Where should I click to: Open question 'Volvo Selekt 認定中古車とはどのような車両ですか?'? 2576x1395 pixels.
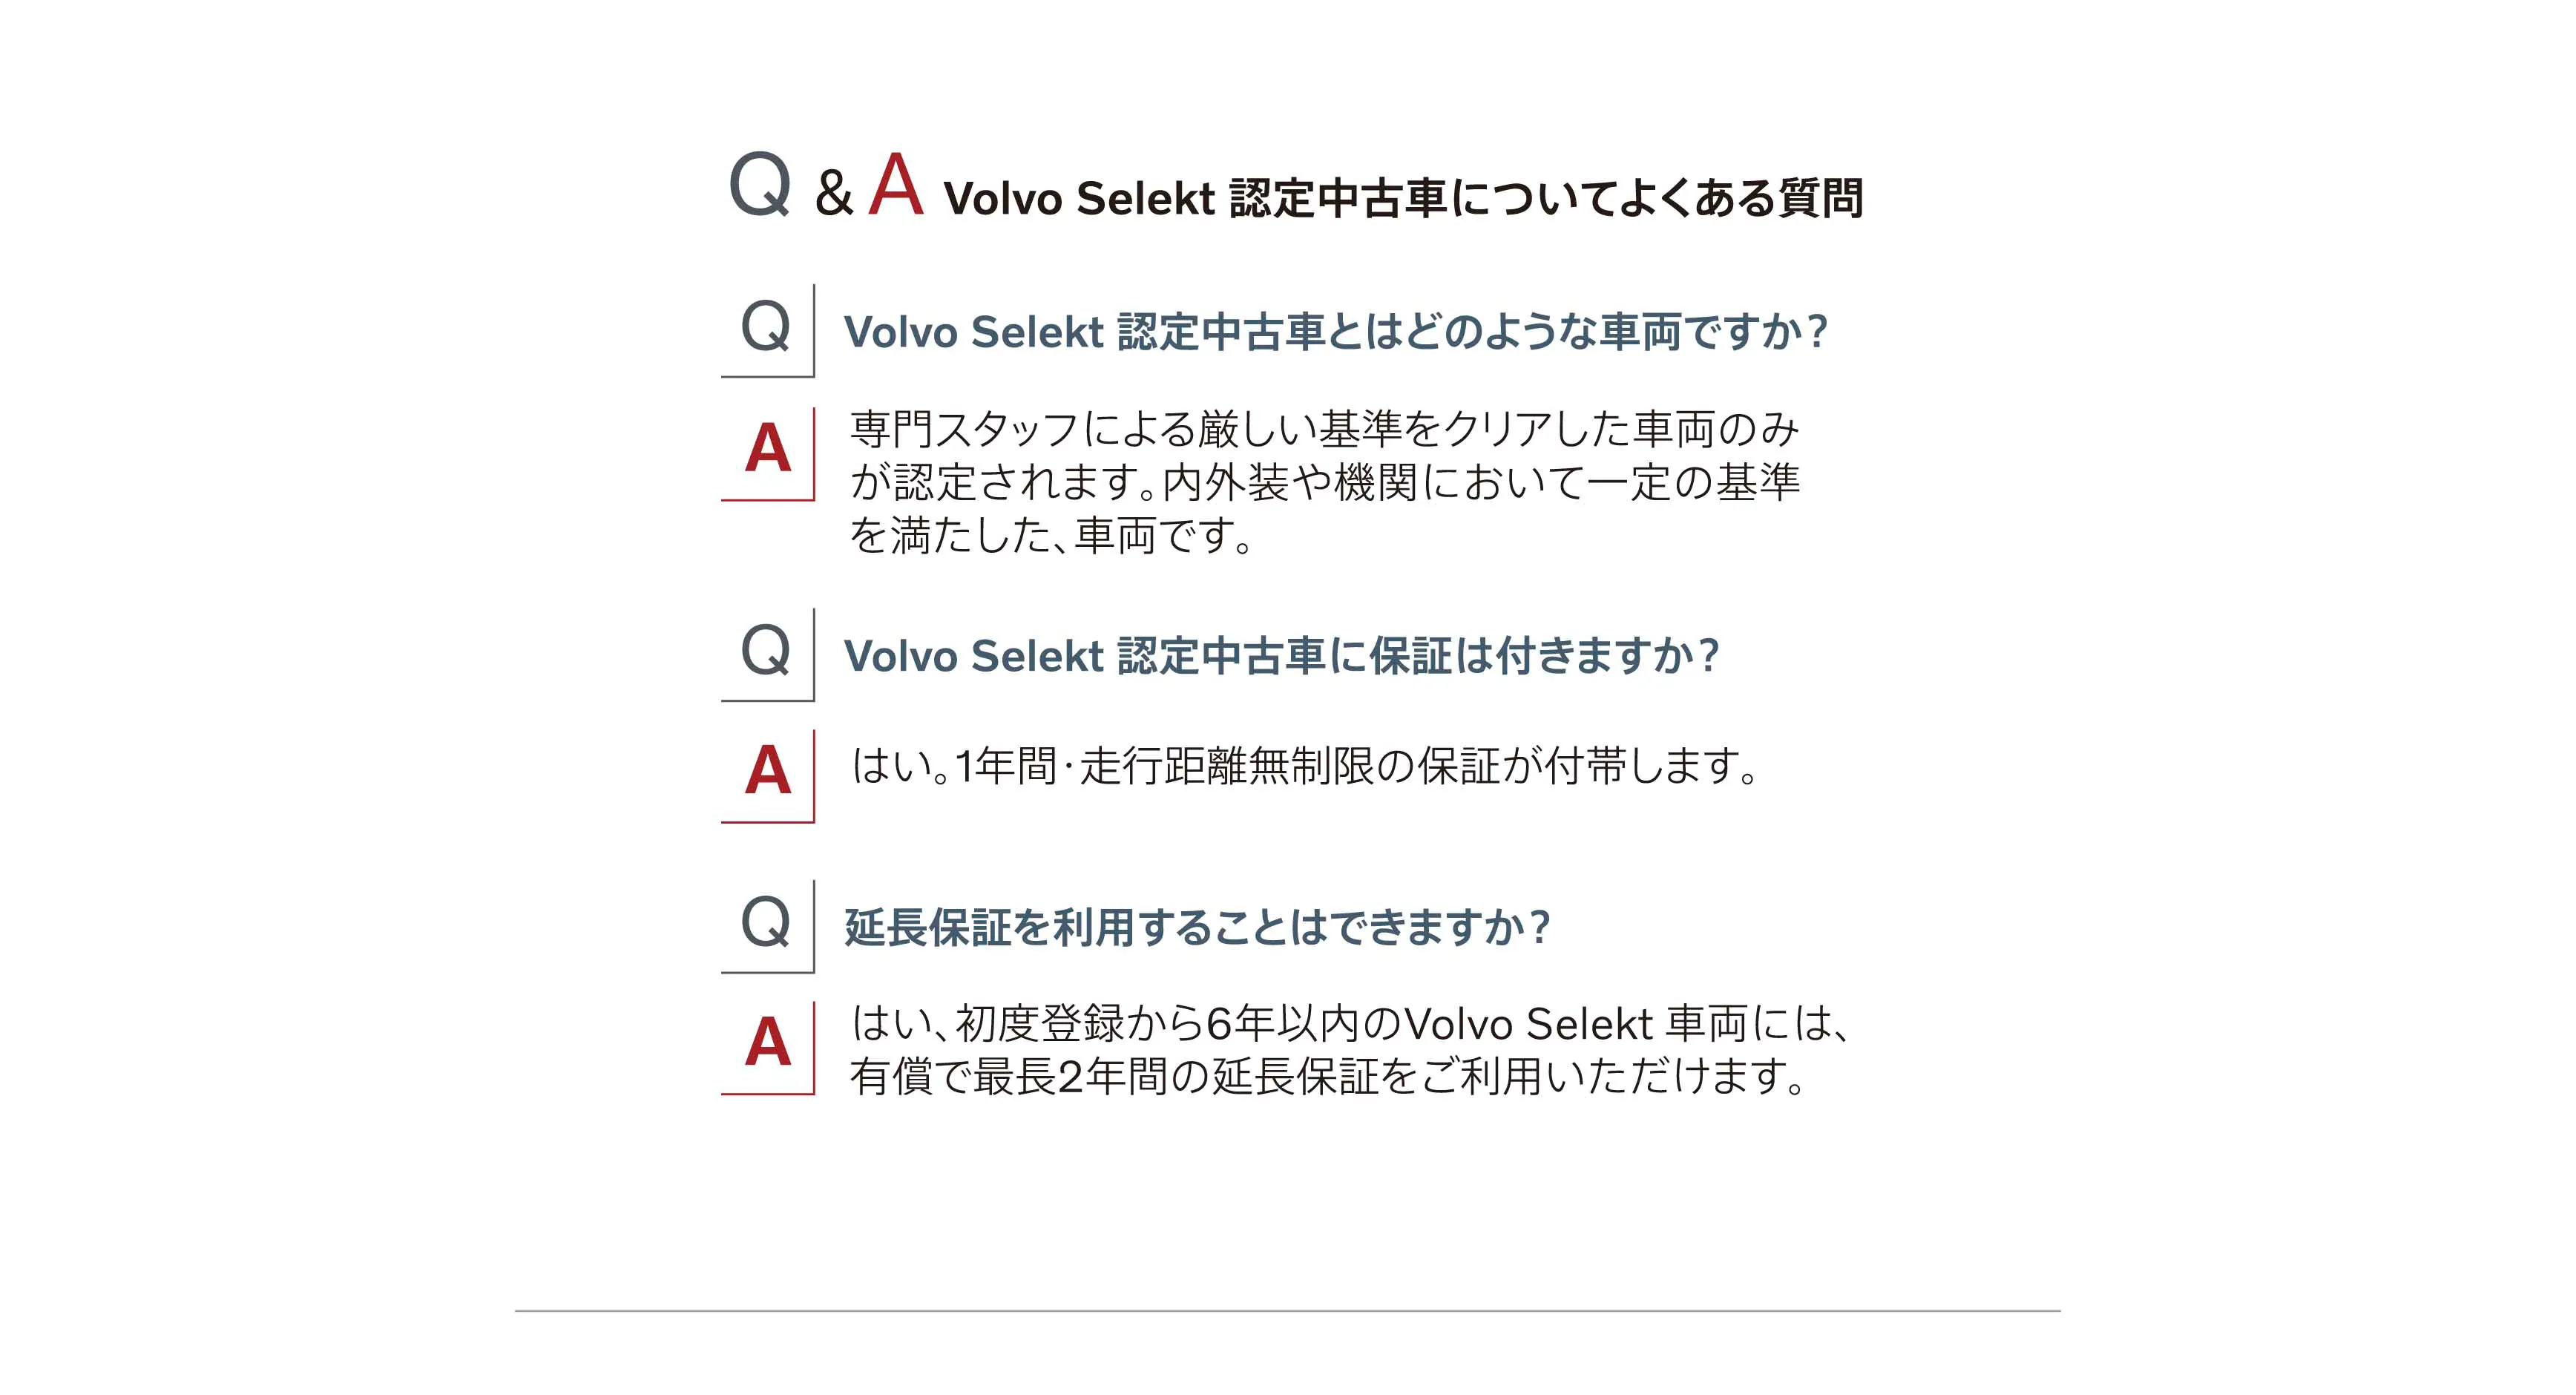click(1335, 332)
